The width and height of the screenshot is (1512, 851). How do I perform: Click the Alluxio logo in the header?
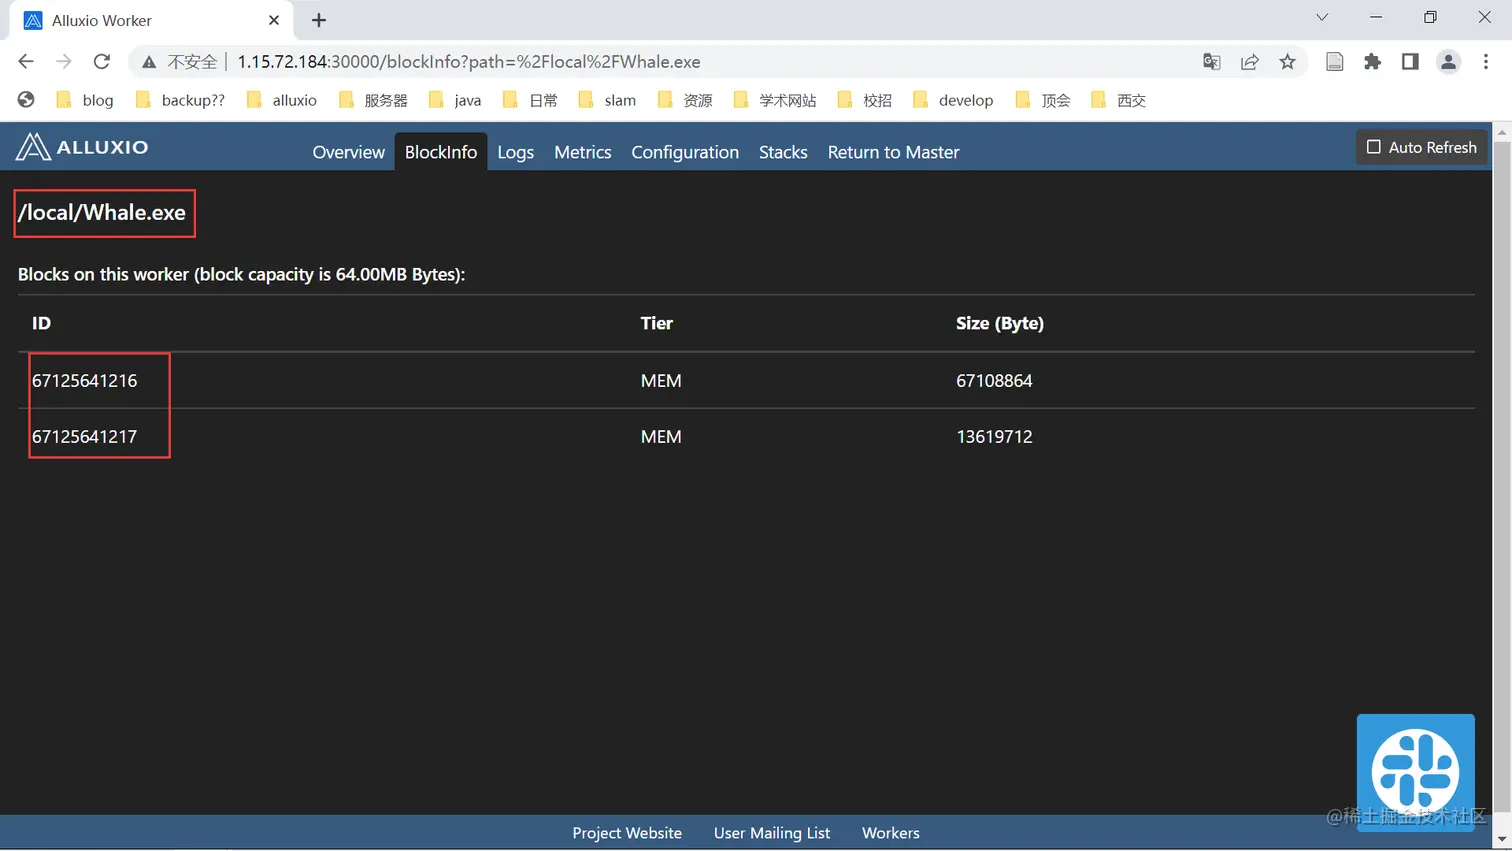pos(82,147)
